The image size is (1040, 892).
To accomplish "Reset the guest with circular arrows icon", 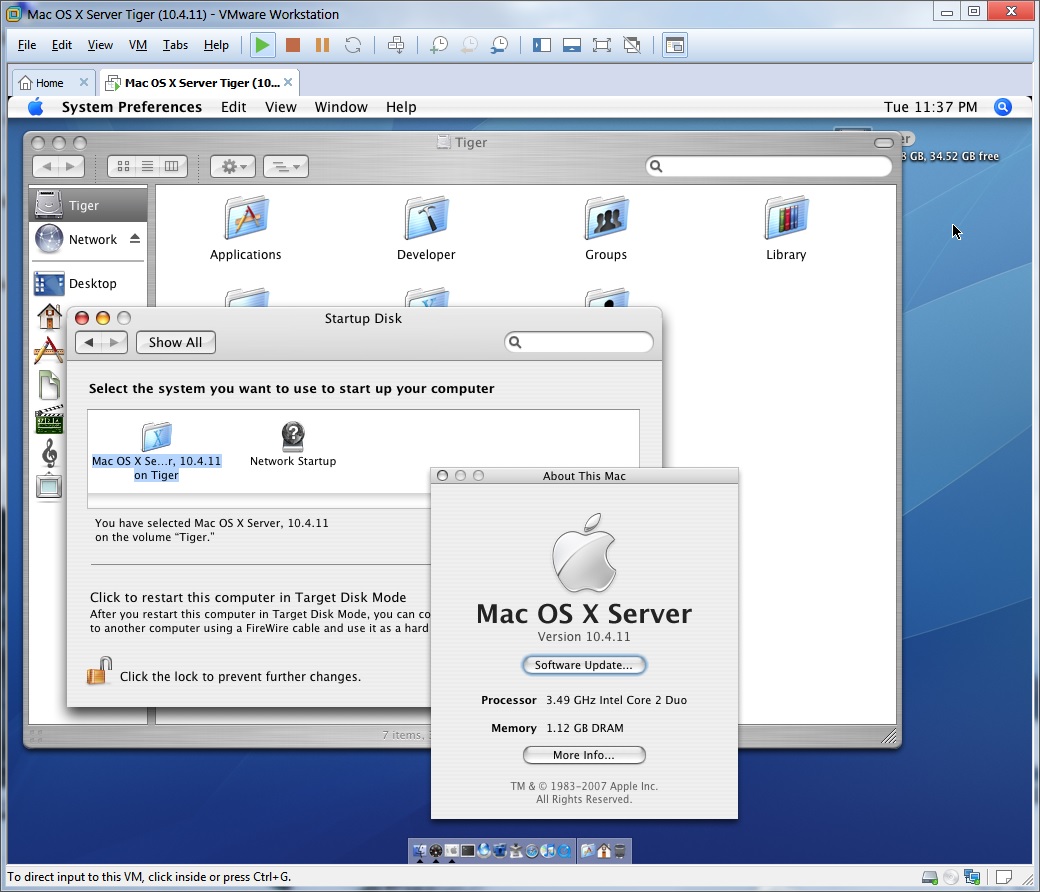I will 353,45.
